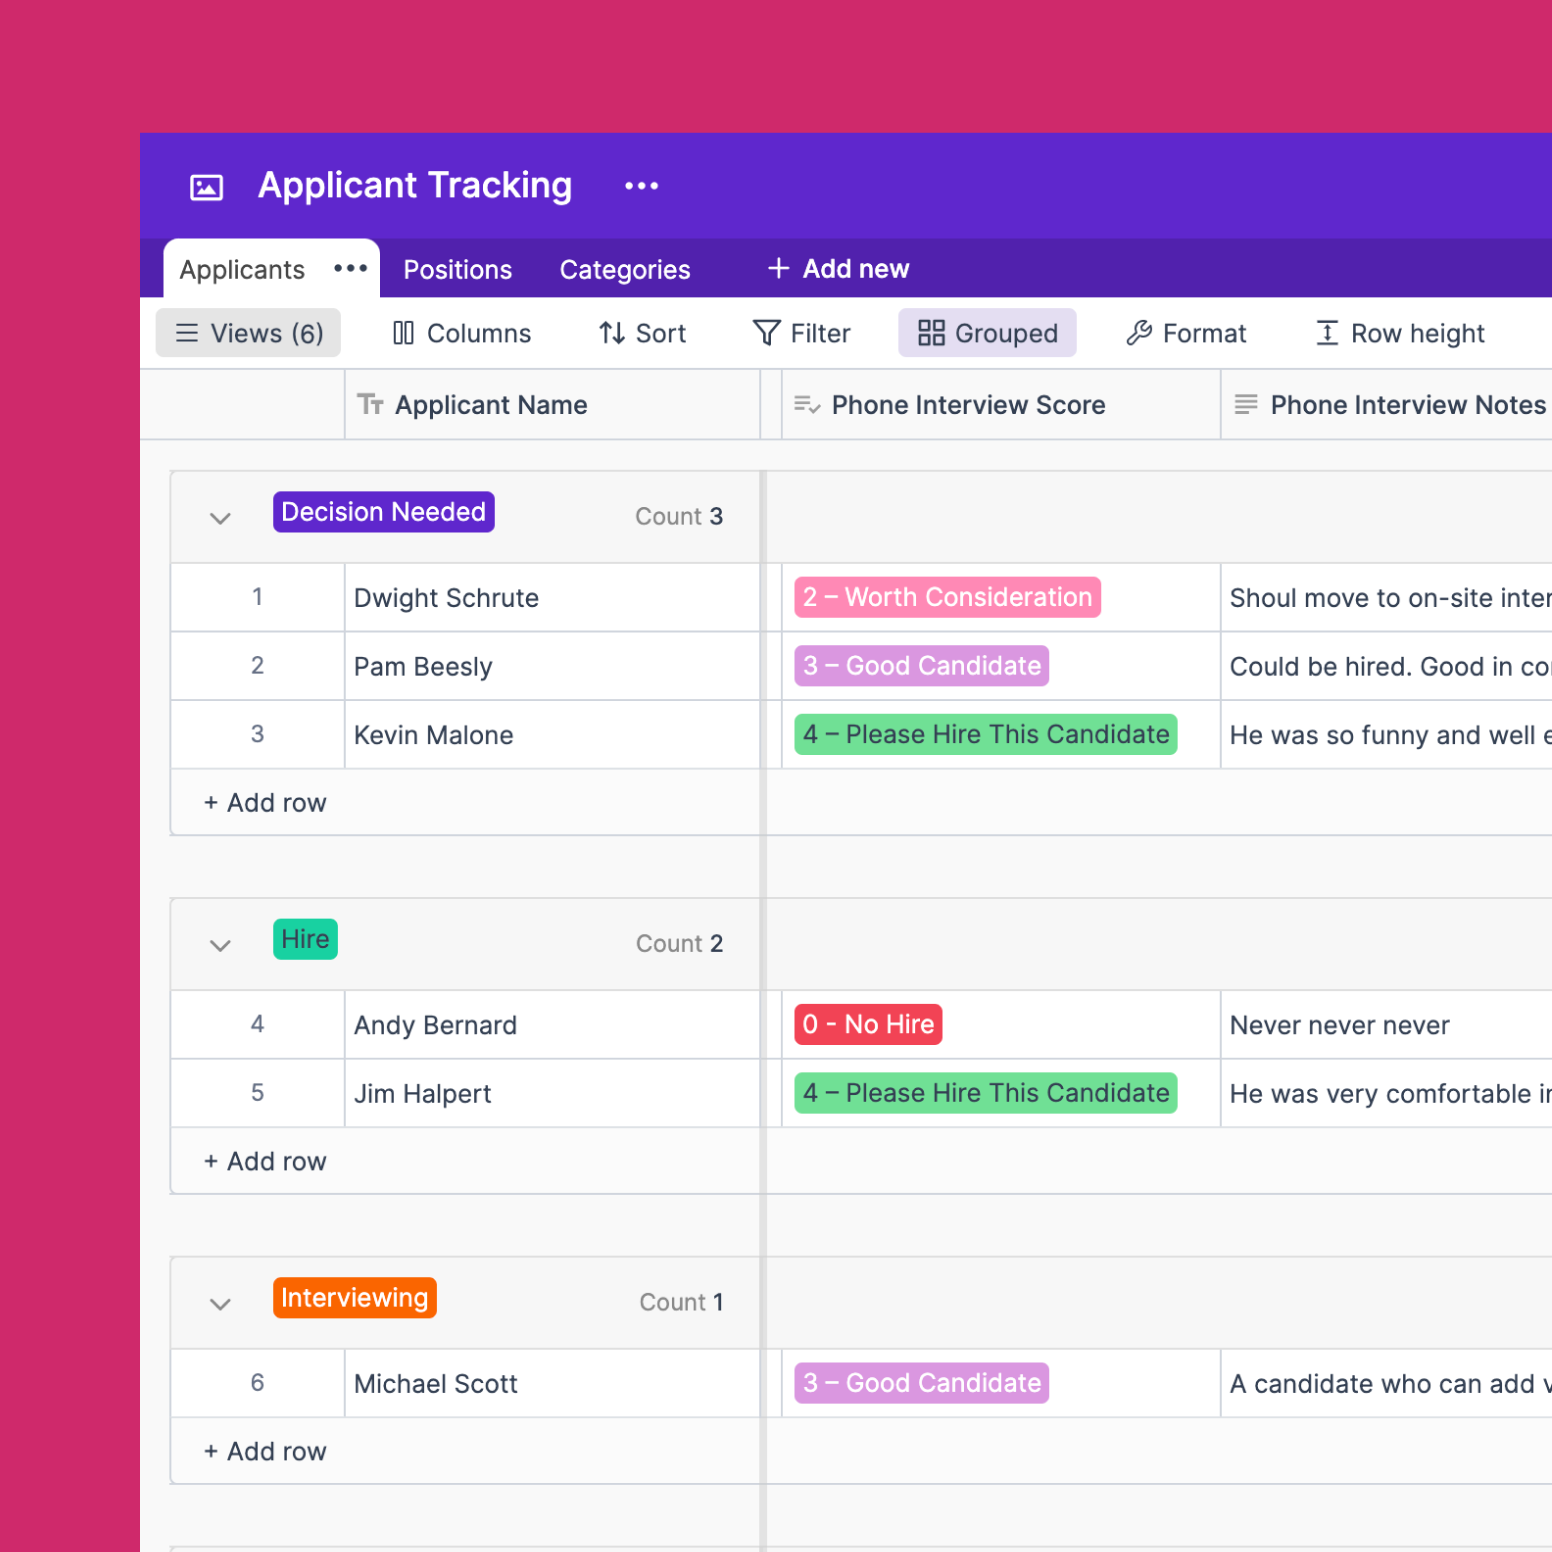Image resolution: width=1552 pixels, height=1552 pixels.
Task: Click the Columns icon
Action: tap(404, 333)
